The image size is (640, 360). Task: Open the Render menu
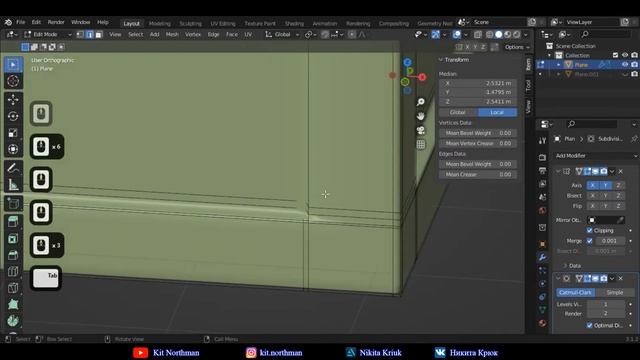(x=56, y=22)
